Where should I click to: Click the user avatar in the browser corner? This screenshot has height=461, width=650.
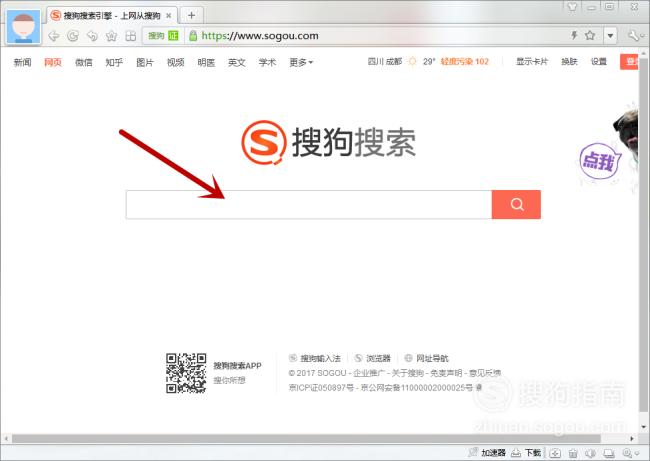tap(24, 27)
